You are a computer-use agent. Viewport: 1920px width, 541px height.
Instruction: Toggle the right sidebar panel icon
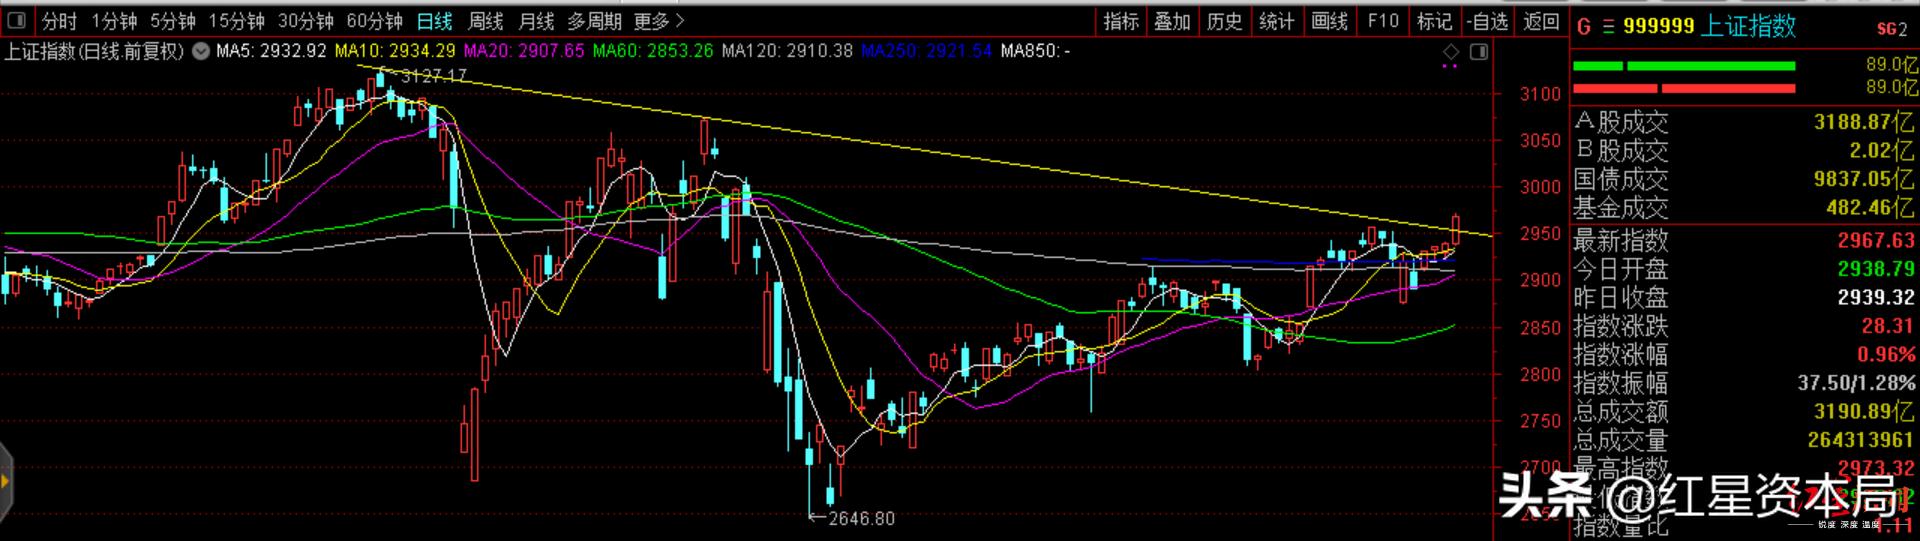[1479, 51]
